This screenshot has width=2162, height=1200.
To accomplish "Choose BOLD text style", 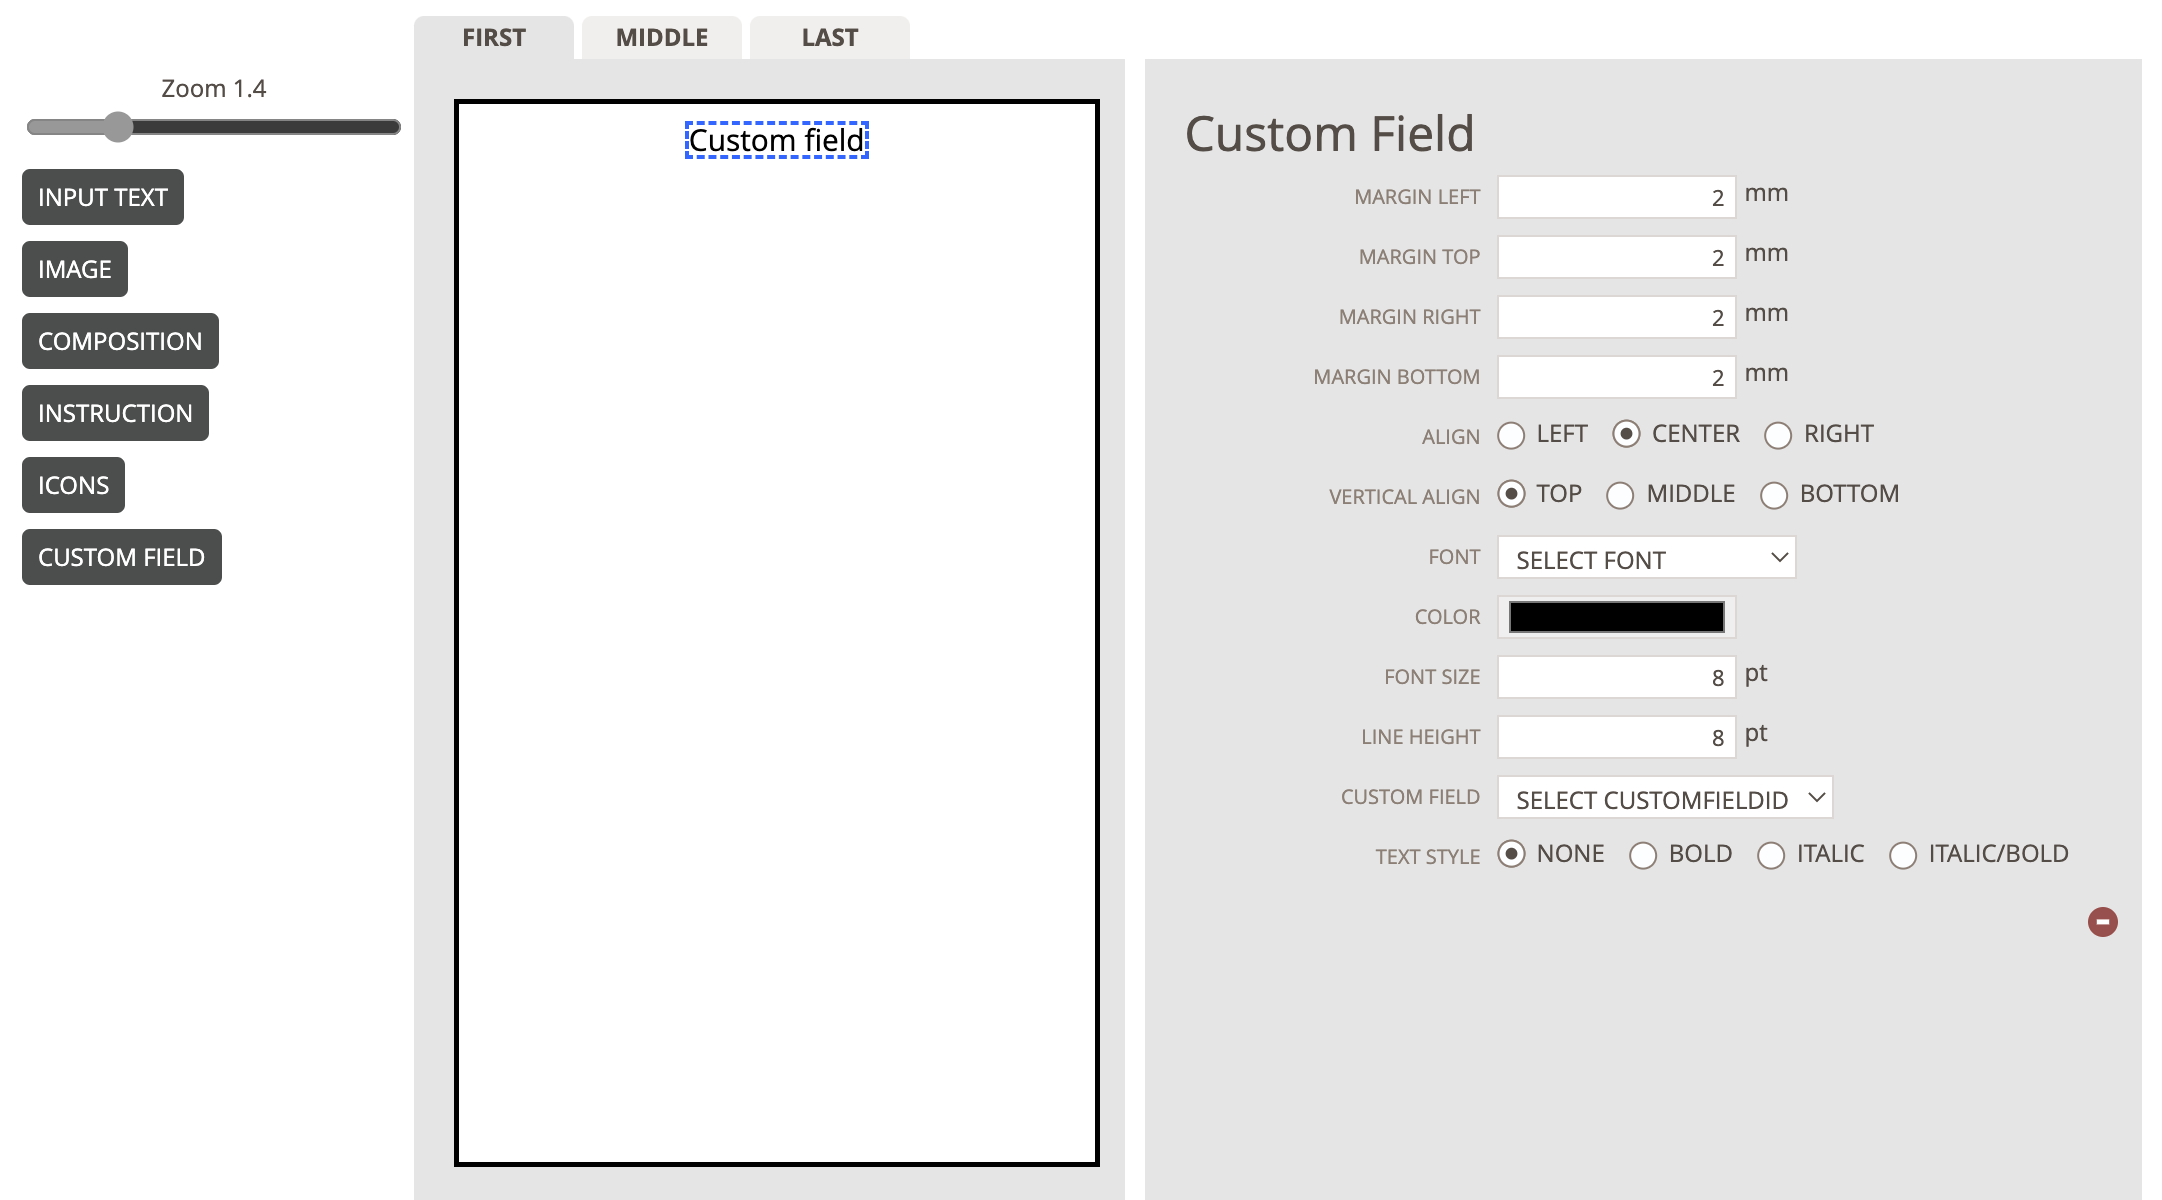I will (x=1643, y=855).
